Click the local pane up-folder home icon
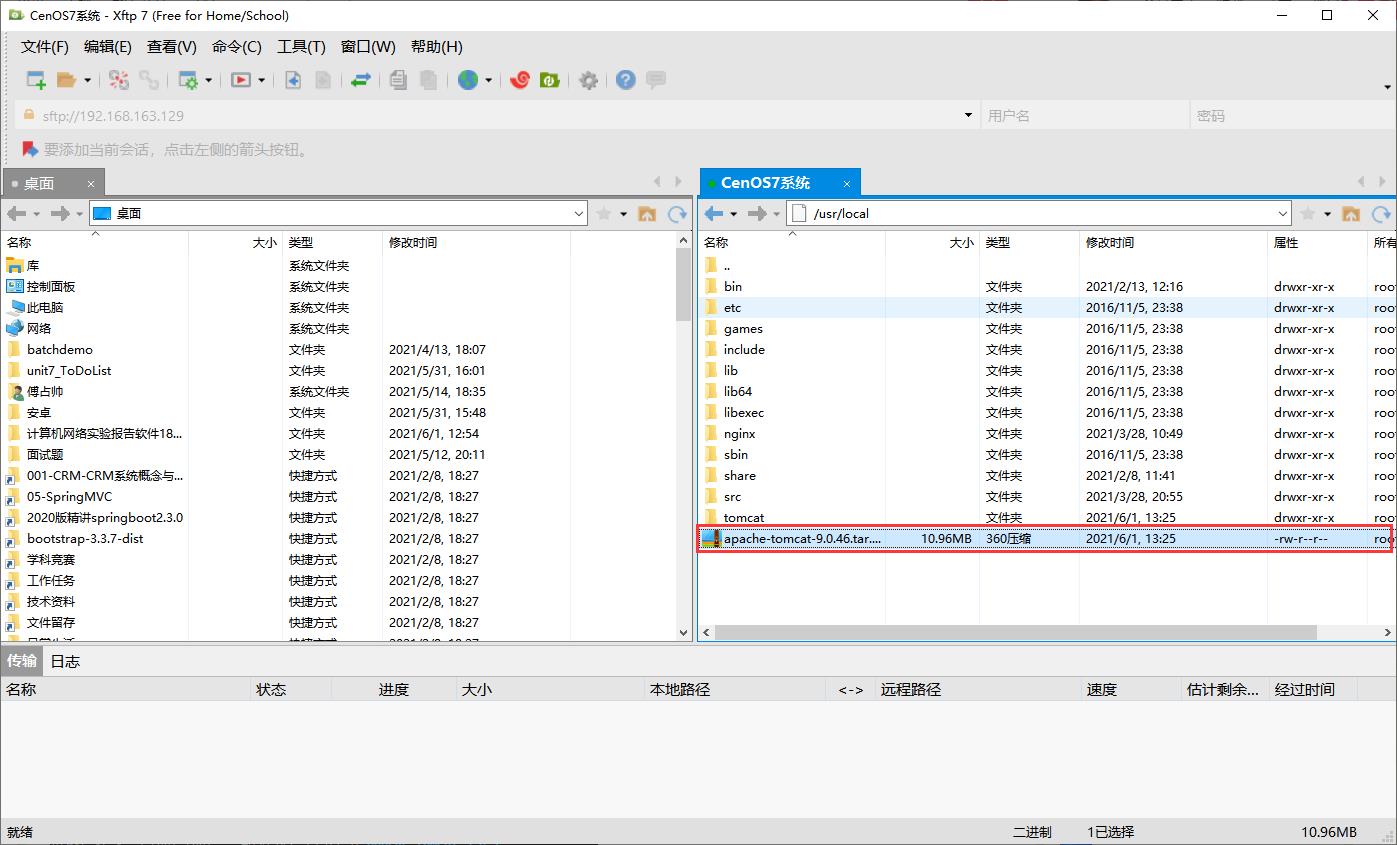 tap(647, 214)
